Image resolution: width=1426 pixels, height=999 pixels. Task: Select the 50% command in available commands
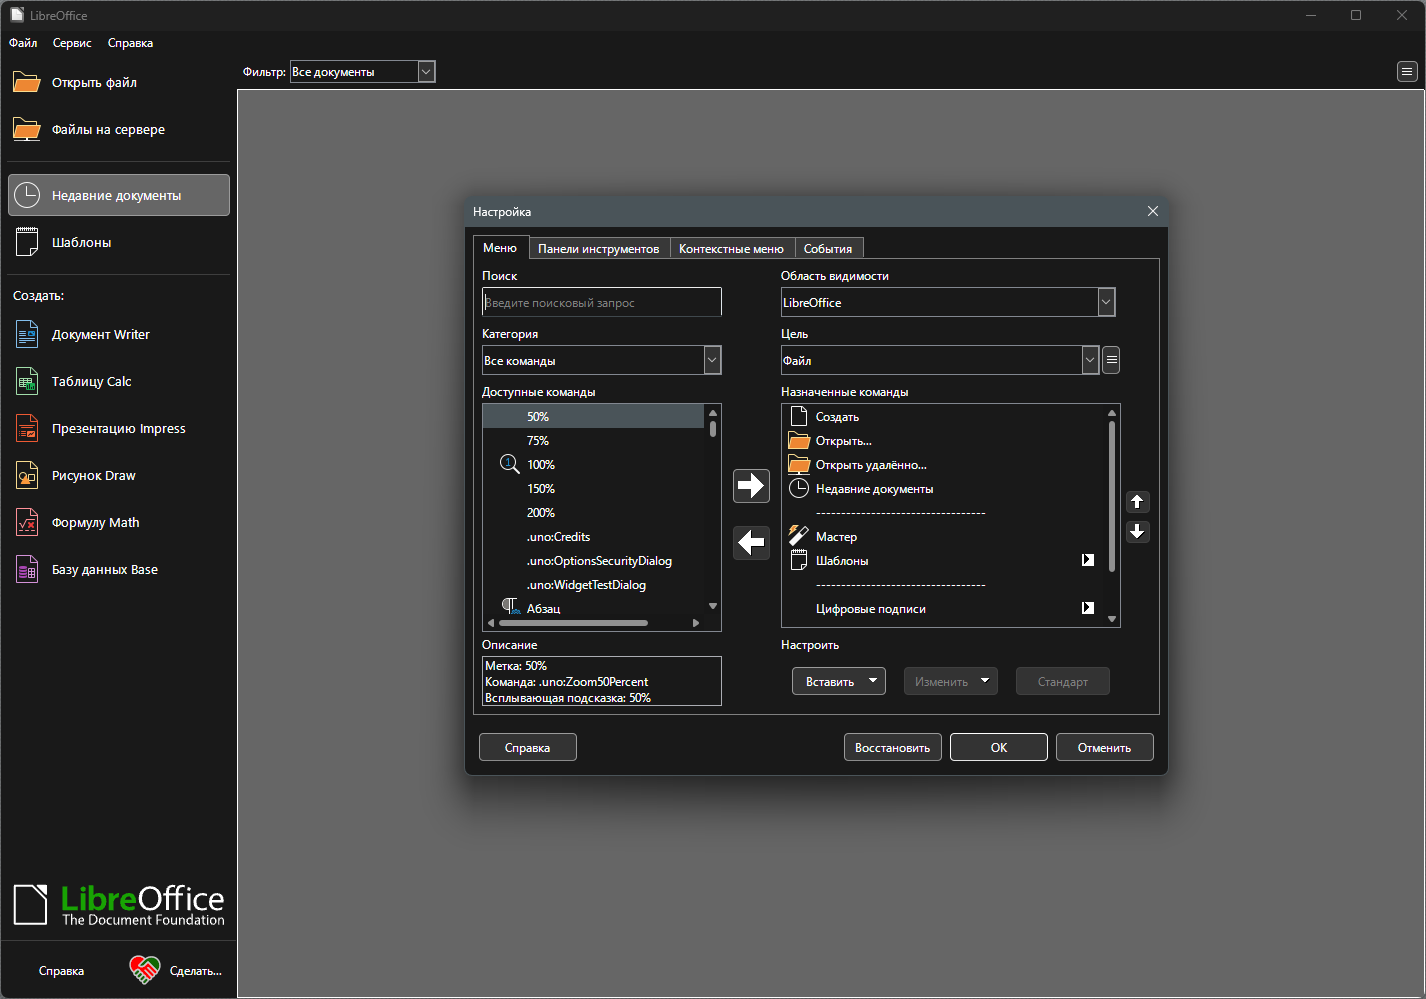tap(593, 416)
